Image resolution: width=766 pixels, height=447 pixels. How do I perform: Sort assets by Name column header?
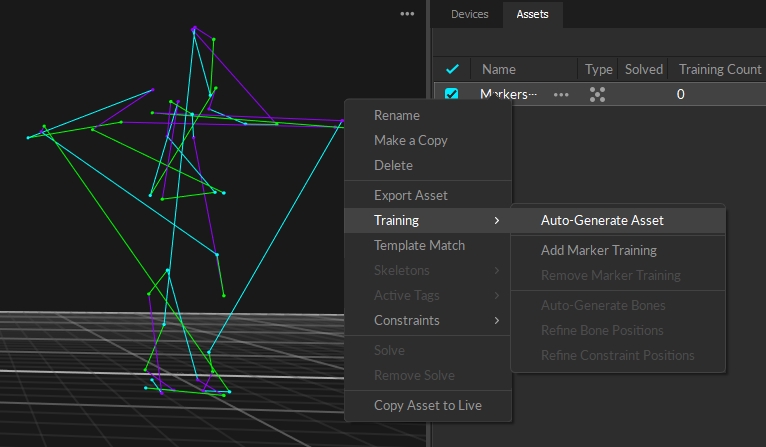[499, 69]
